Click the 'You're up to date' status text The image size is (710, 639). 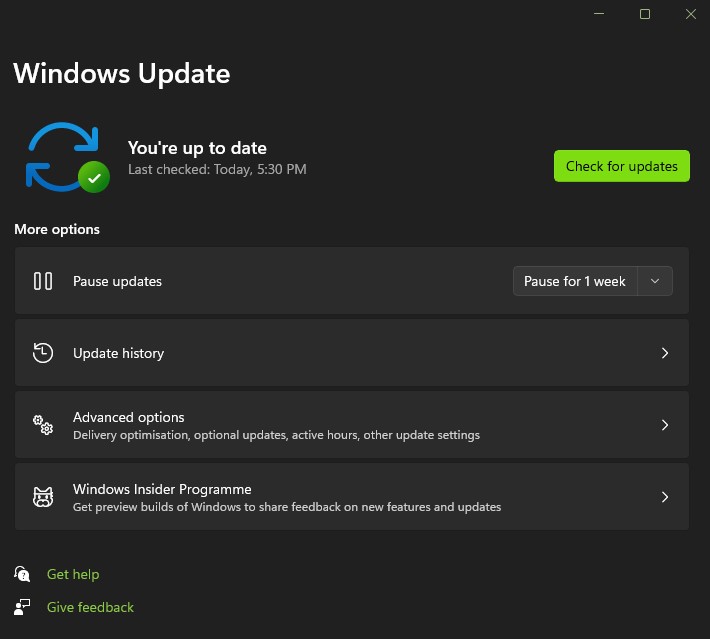click(x=197, y=148)
